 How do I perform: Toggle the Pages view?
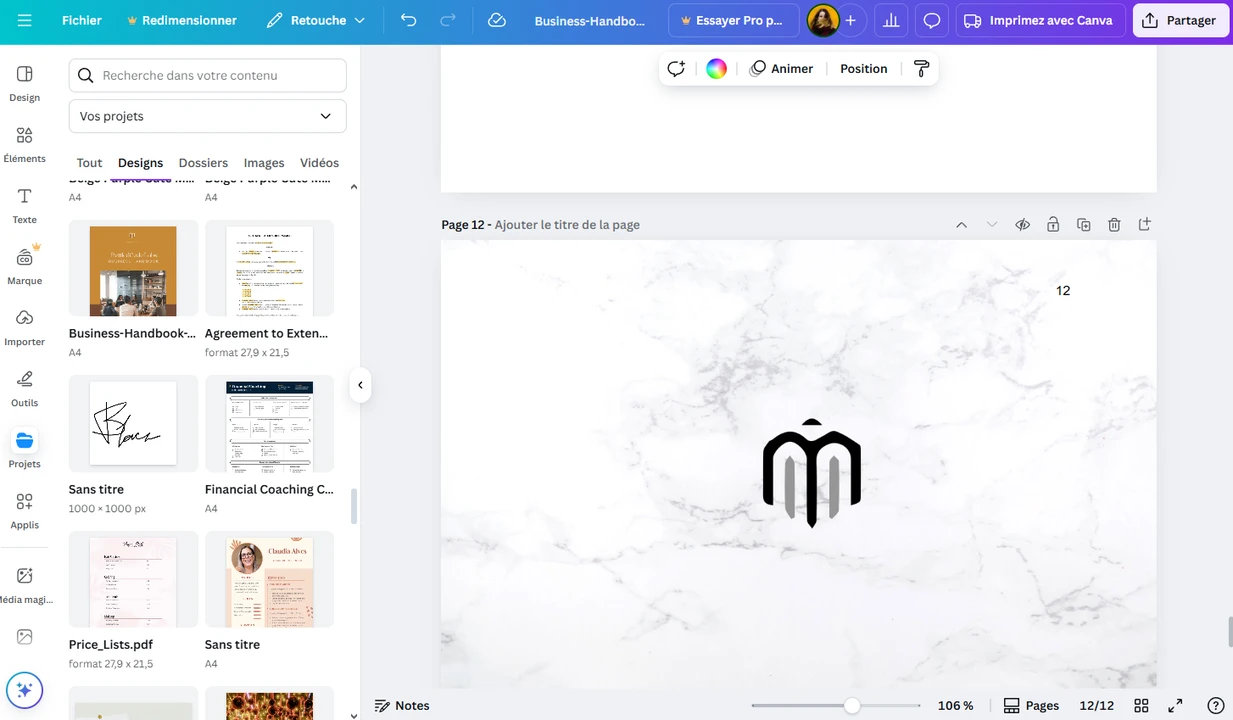pyautogui.click(x=1031, y=705)
